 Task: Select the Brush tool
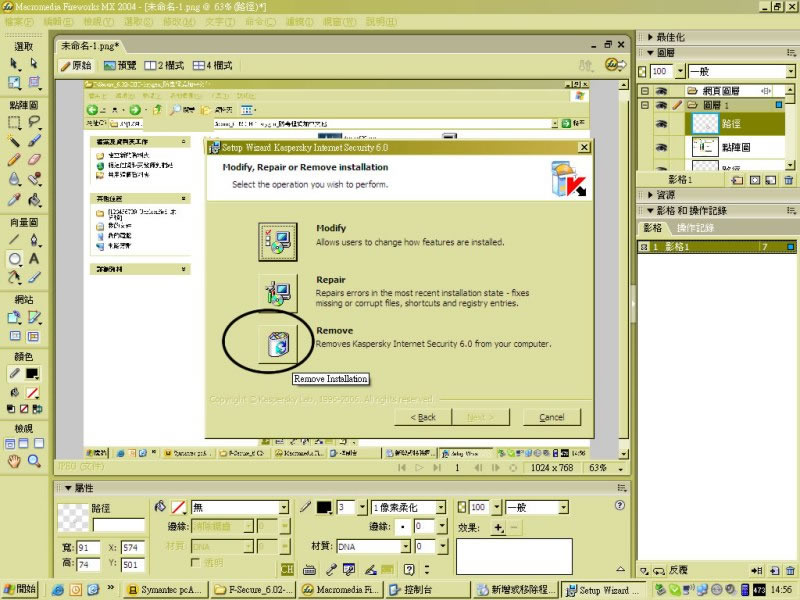coord(34,141)
